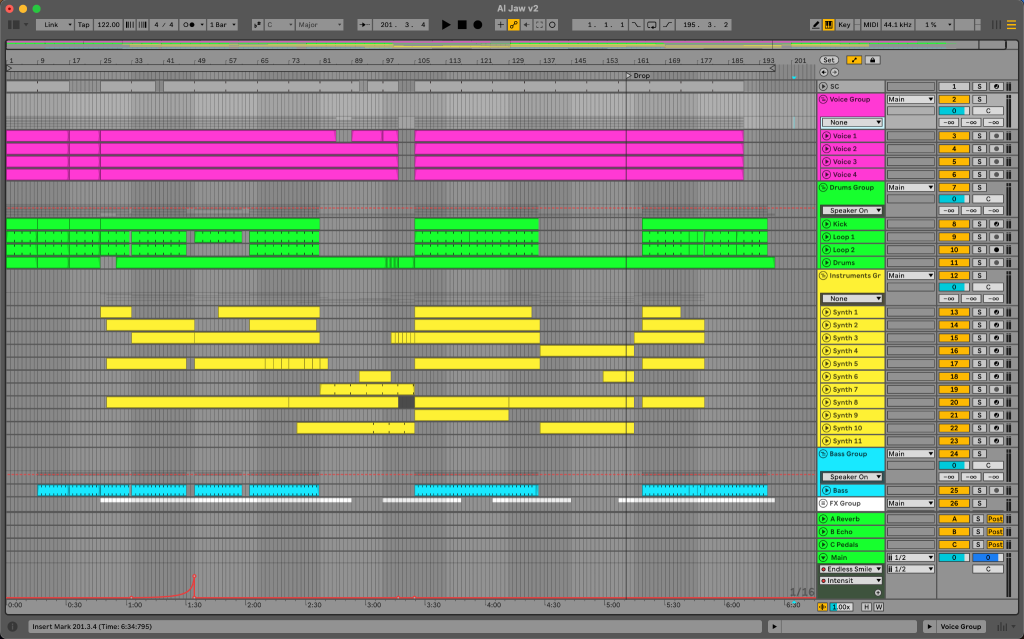Open Drums Group Speaker On dropdown
Image resolution: width=1024 pixels, height=639 pixels.
coord(852,210)
